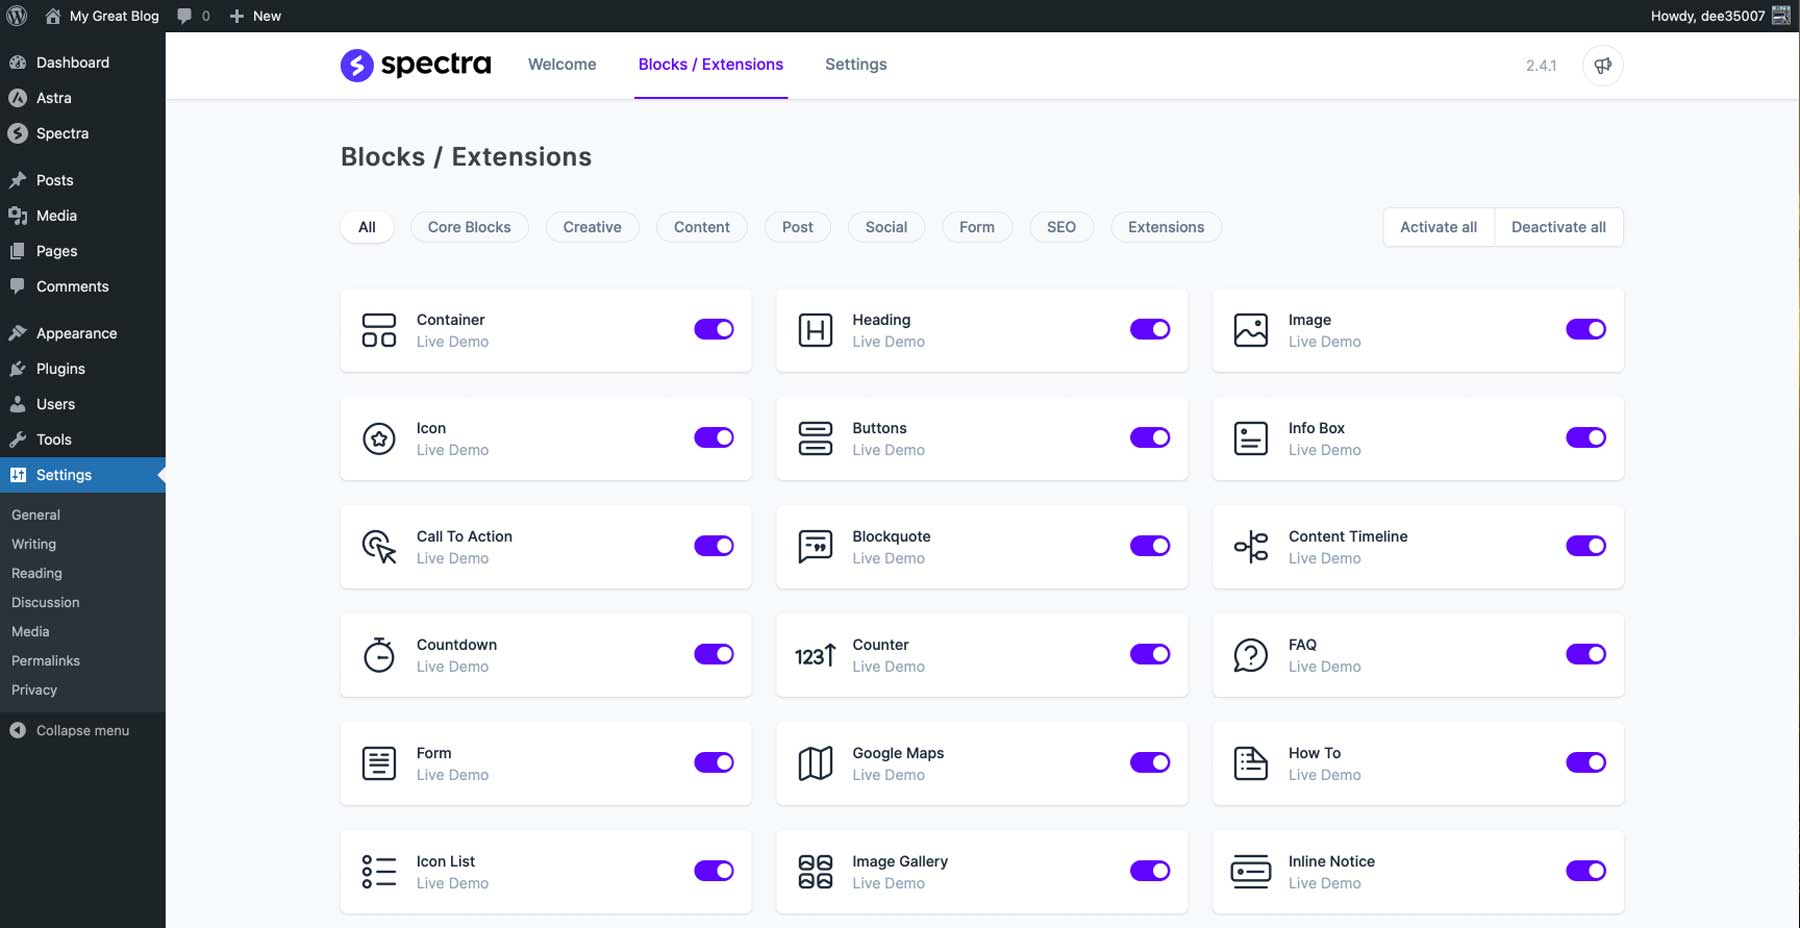Switch to the Spectra Settings tab
This screenshot has height=928, width=1800.
pyautogui.click(x=855, y=64)
